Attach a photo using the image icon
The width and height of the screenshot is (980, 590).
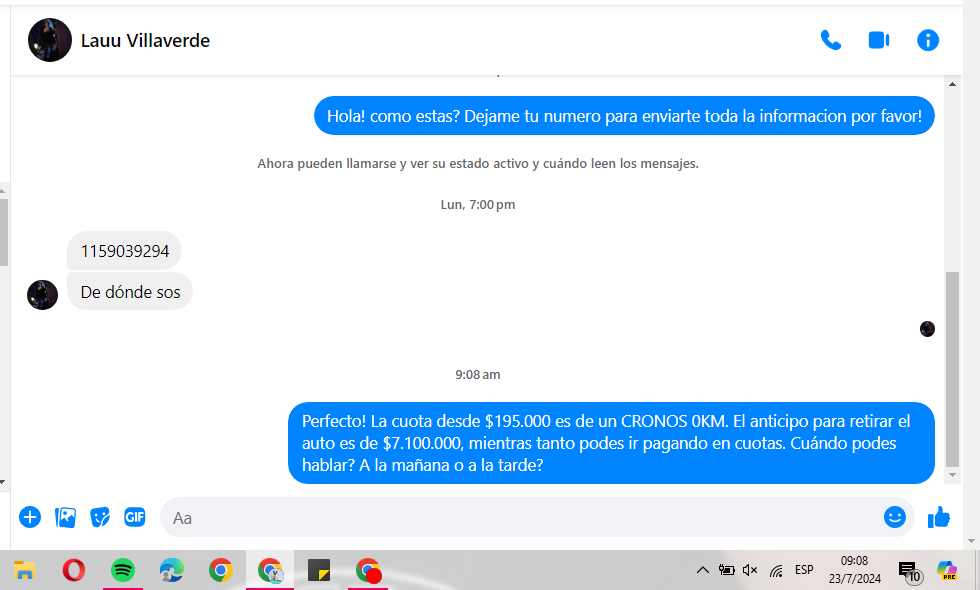click(66, 517)
